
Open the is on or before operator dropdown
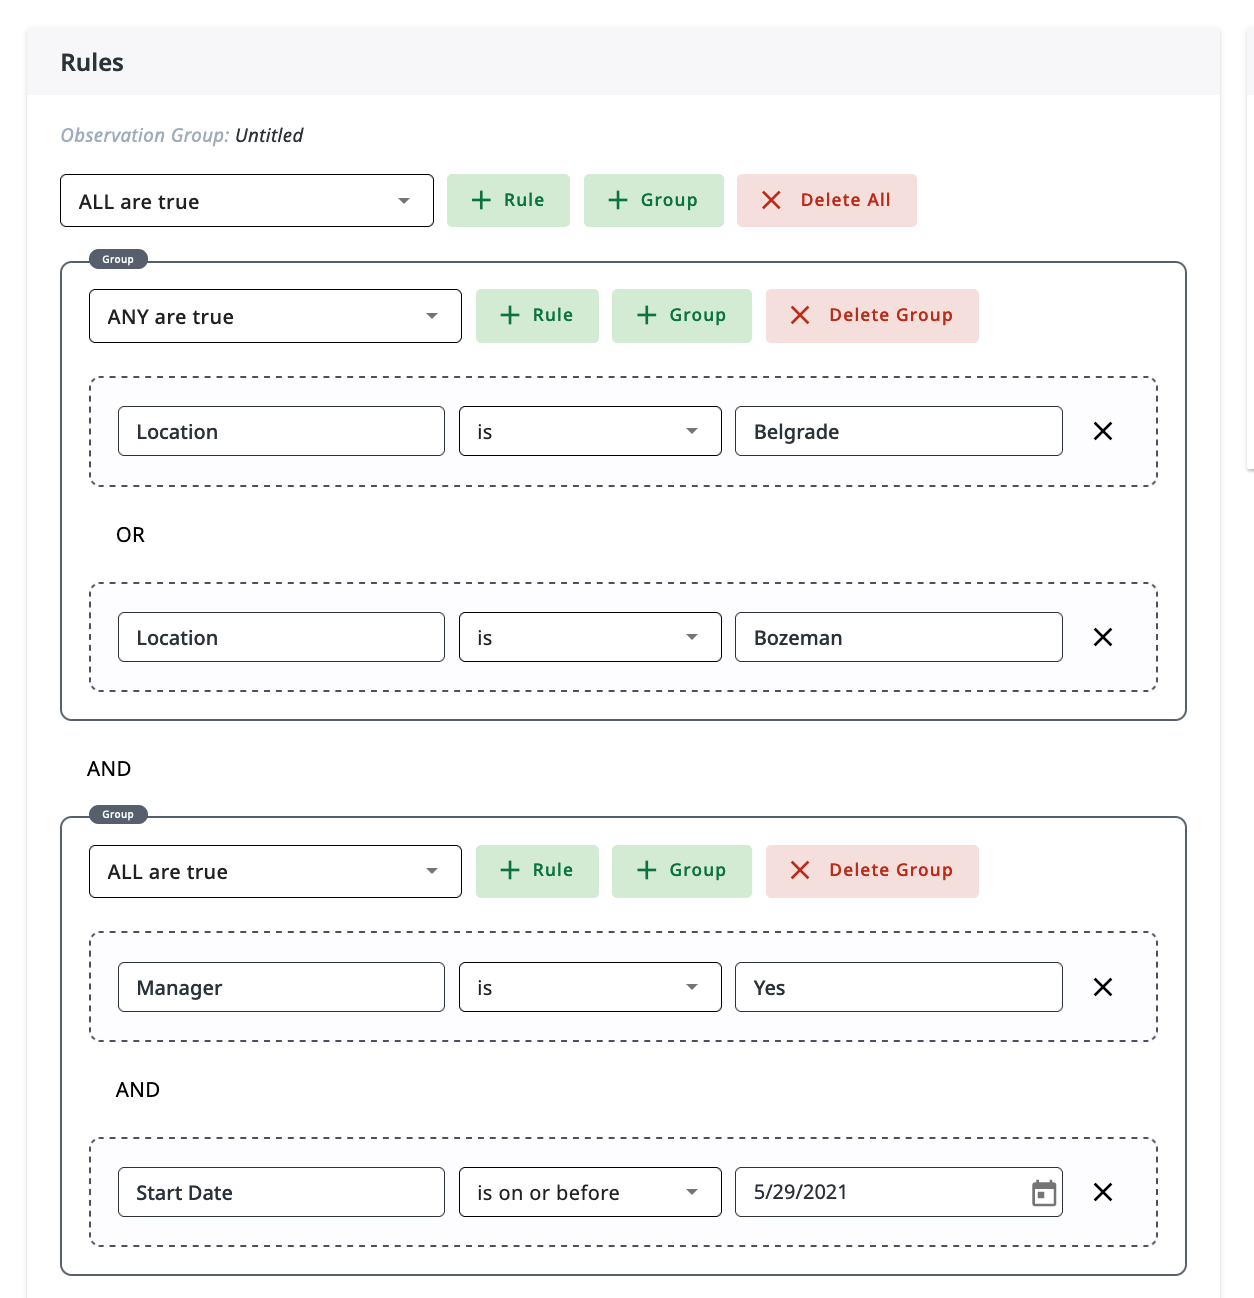tap(589, 1192)
